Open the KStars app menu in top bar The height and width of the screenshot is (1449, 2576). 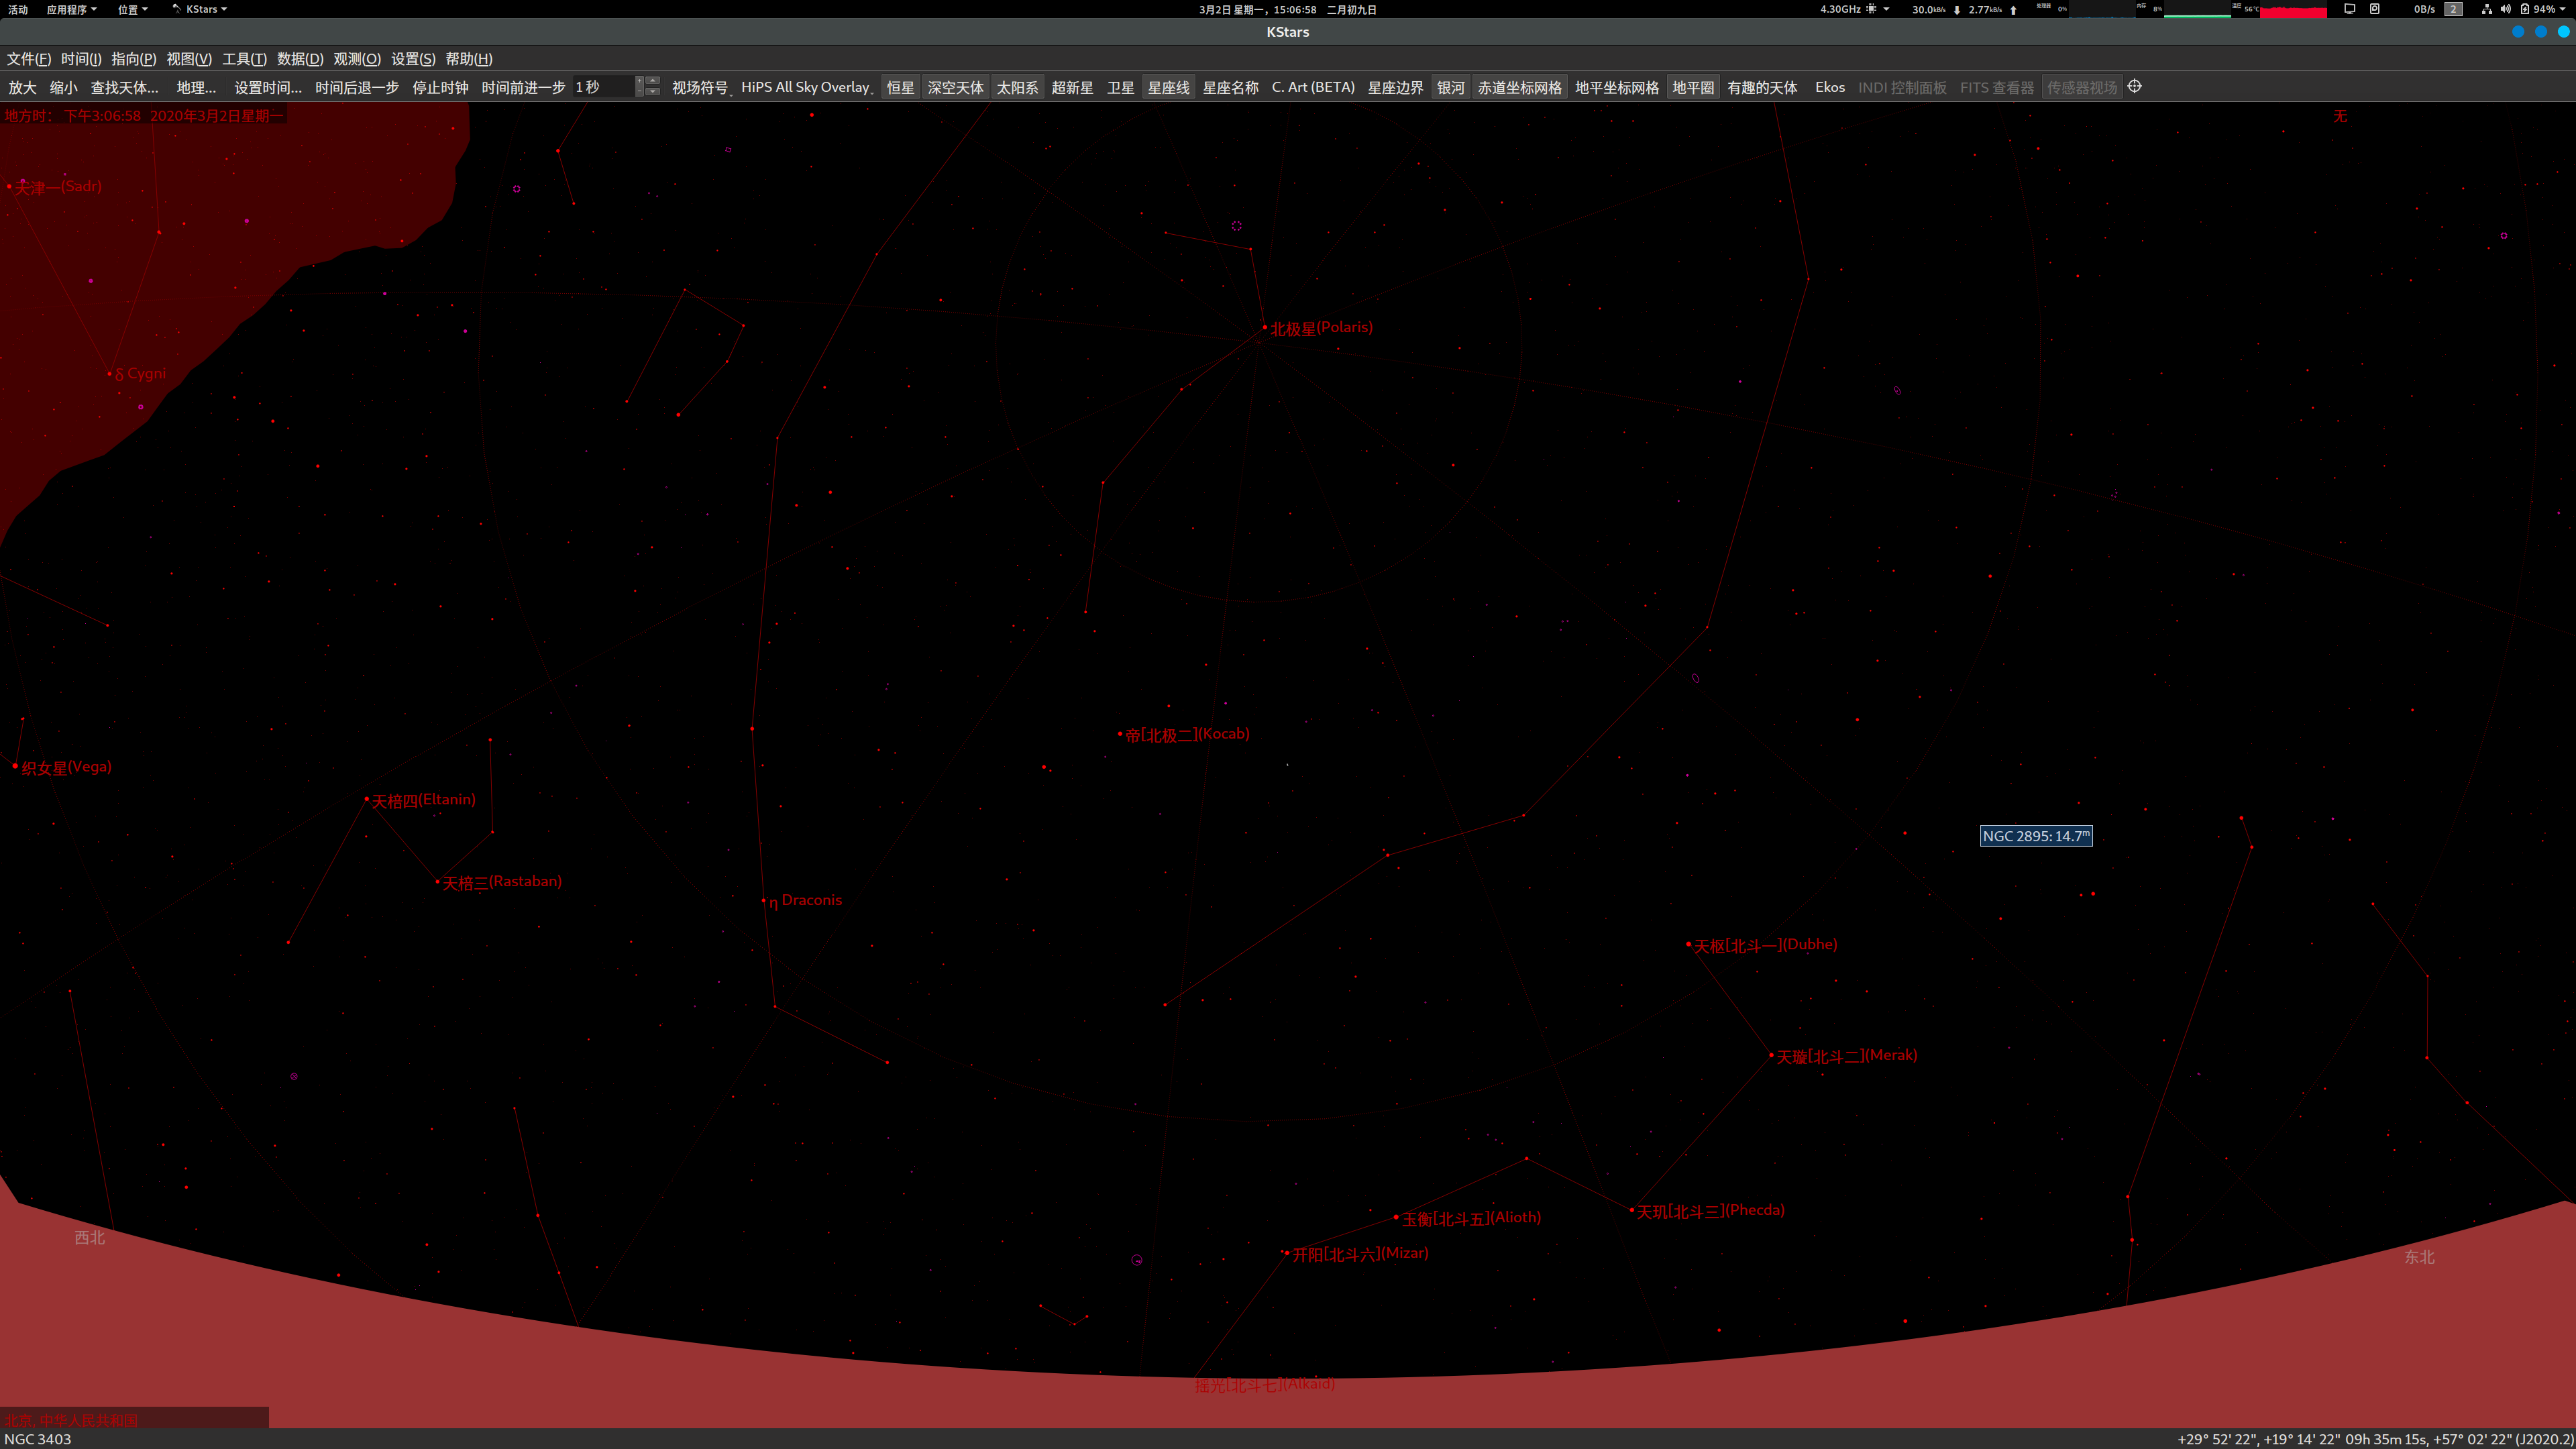[200, 9]
